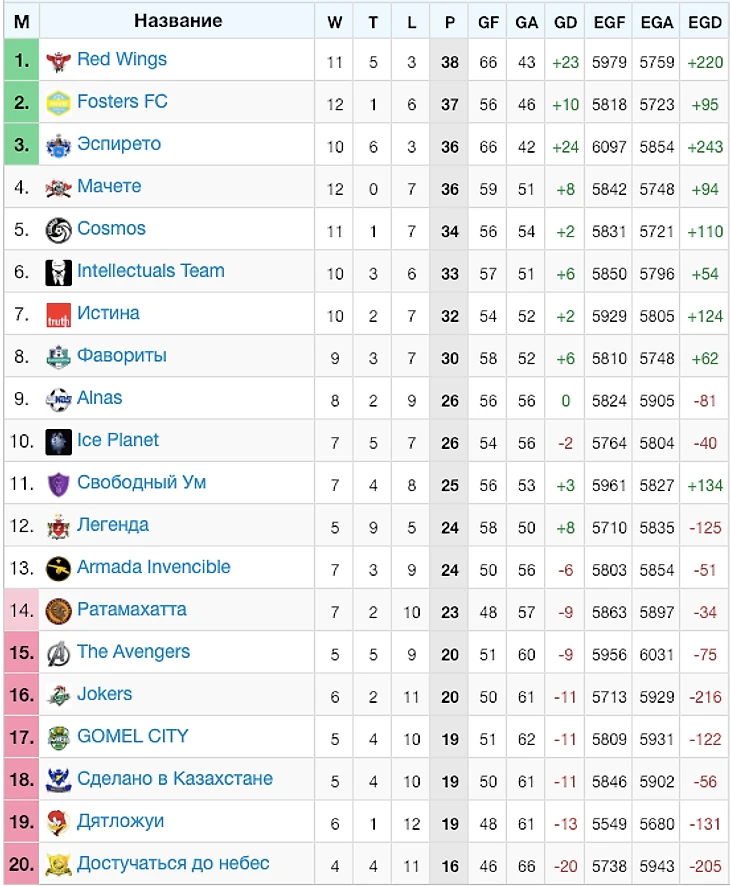Viewport: 730px width, 886px height.
Task: Click the Intellectuals Team black logo
Action: 58,273
